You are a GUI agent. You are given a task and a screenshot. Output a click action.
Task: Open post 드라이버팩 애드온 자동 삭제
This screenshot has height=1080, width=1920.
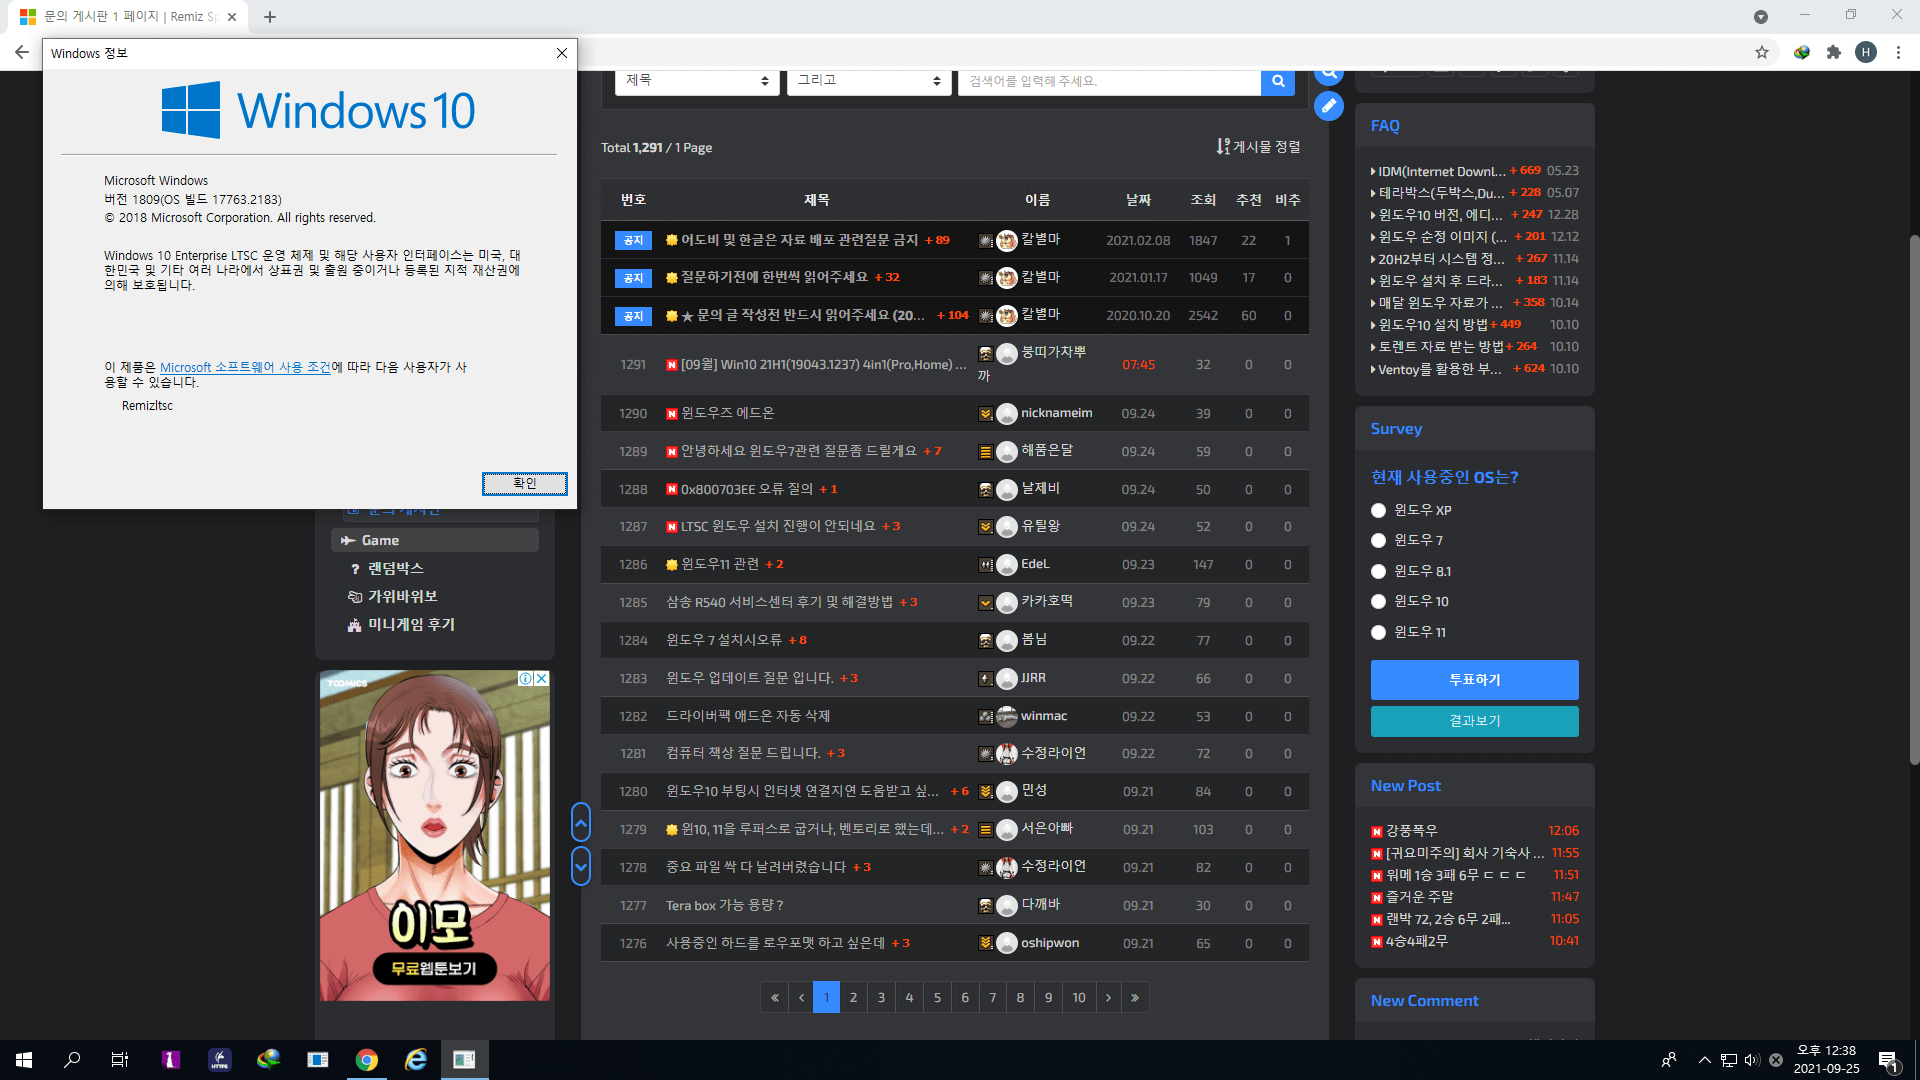(x=748, y=716)
